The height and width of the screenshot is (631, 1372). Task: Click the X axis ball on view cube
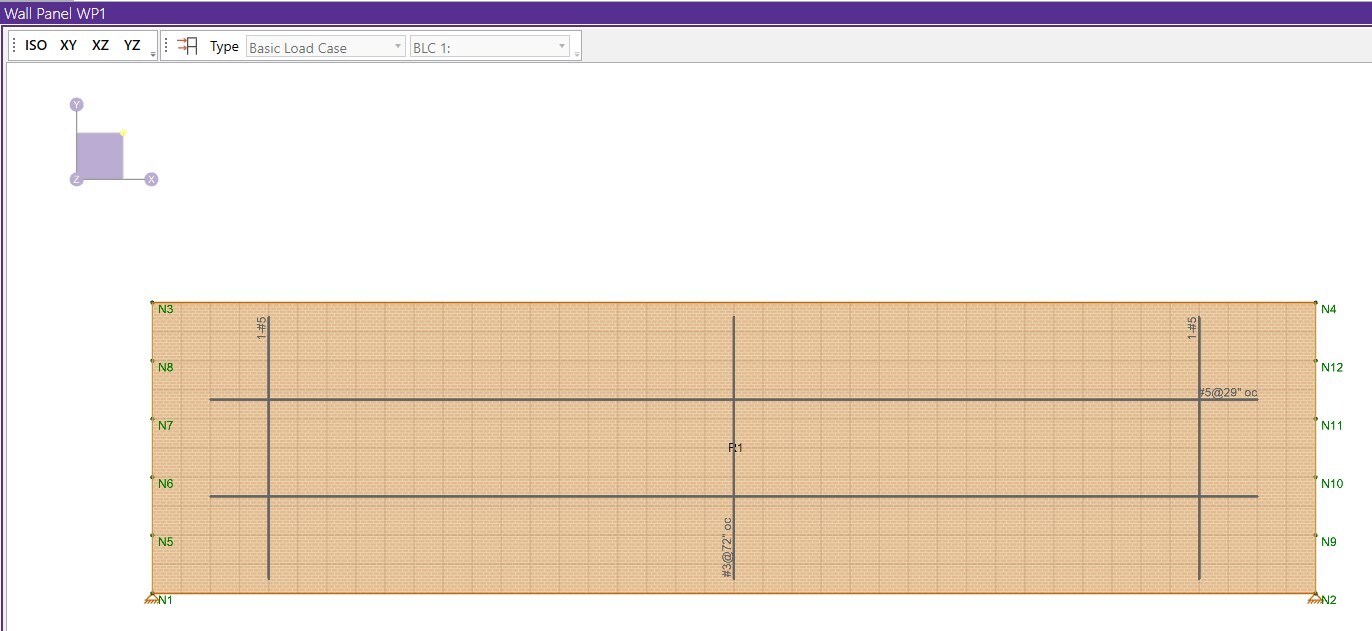coord(151,179)
